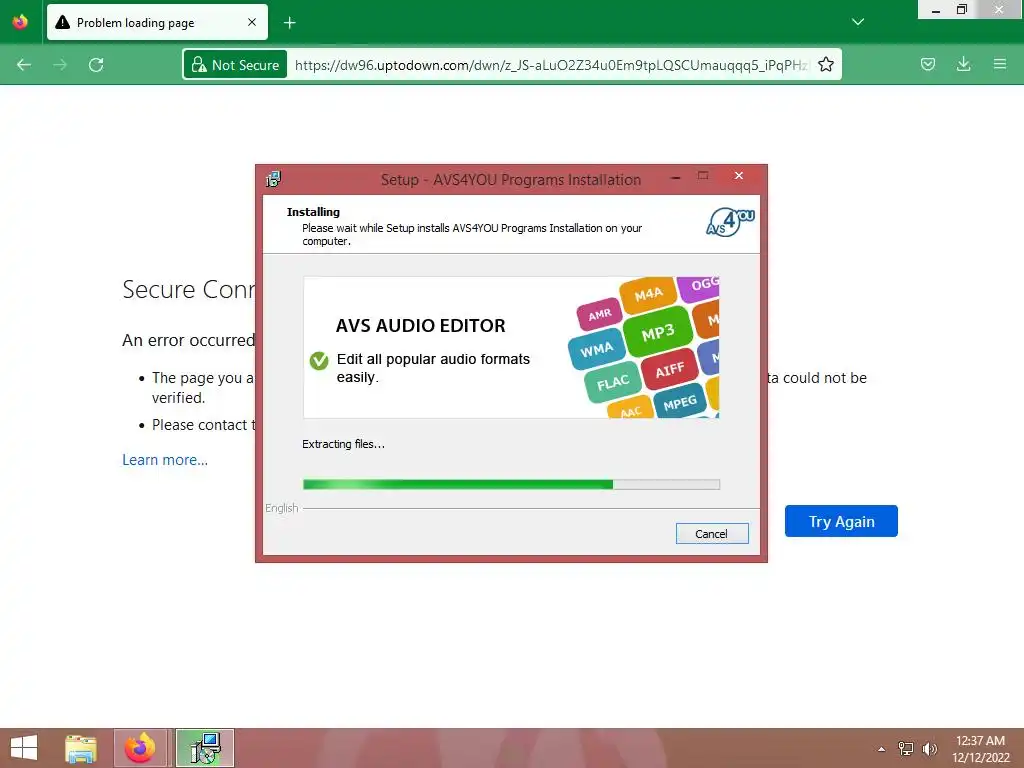Image resolution: width=1024 pixels, height=768 pixels.
Task: Open the taskbar clock and date
Action: (980, 748)
